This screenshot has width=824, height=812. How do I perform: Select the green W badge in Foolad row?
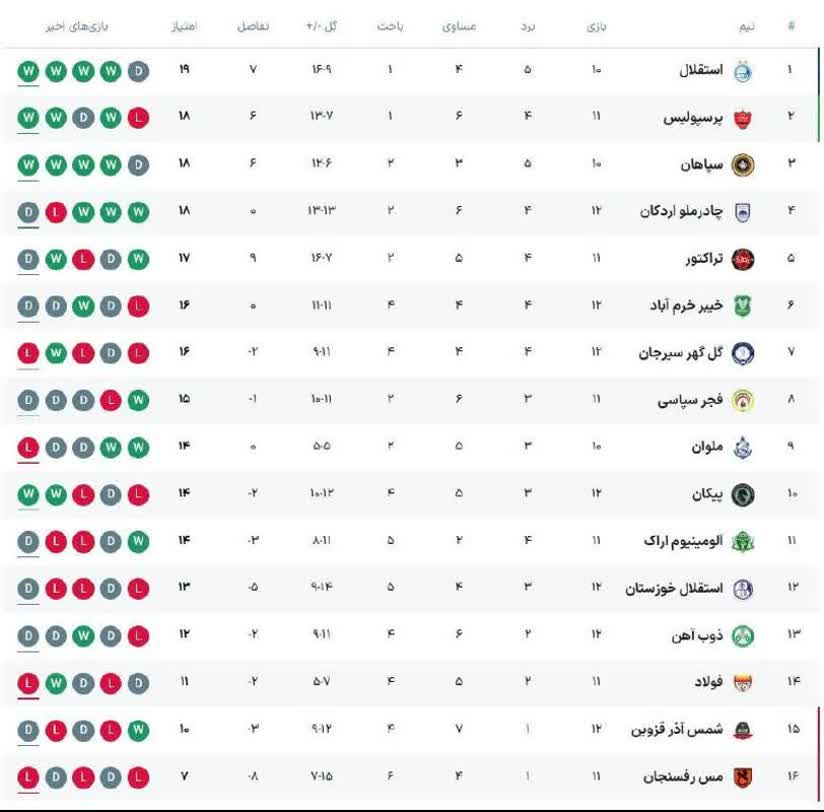(x=55, y=683)
